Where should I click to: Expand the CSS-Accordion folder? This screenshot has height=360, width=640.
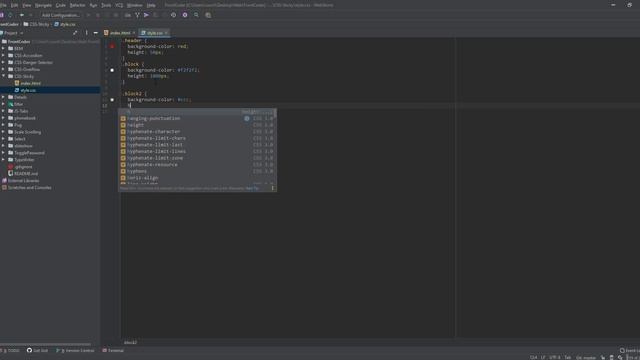tap(3, 55)
